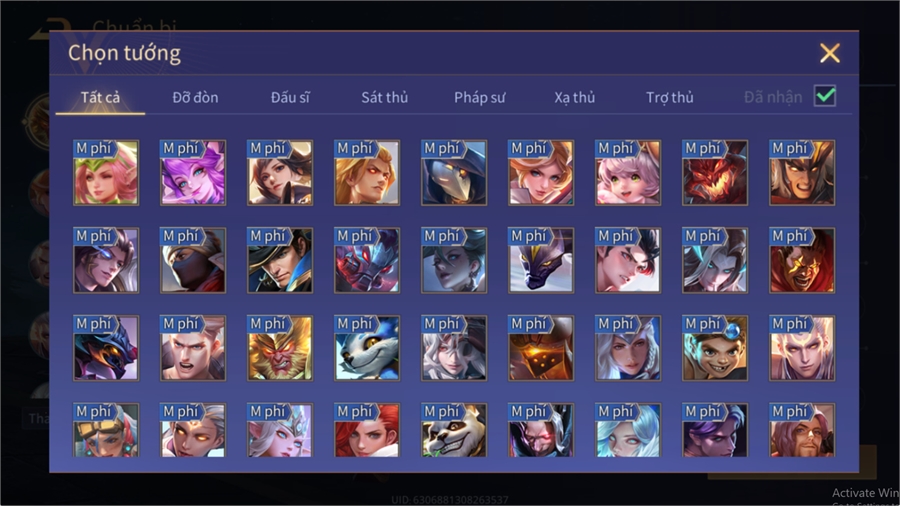Screen dimensions: 900x506
Task: Select the light-blue haired girl hero
Action: point(628,430)
